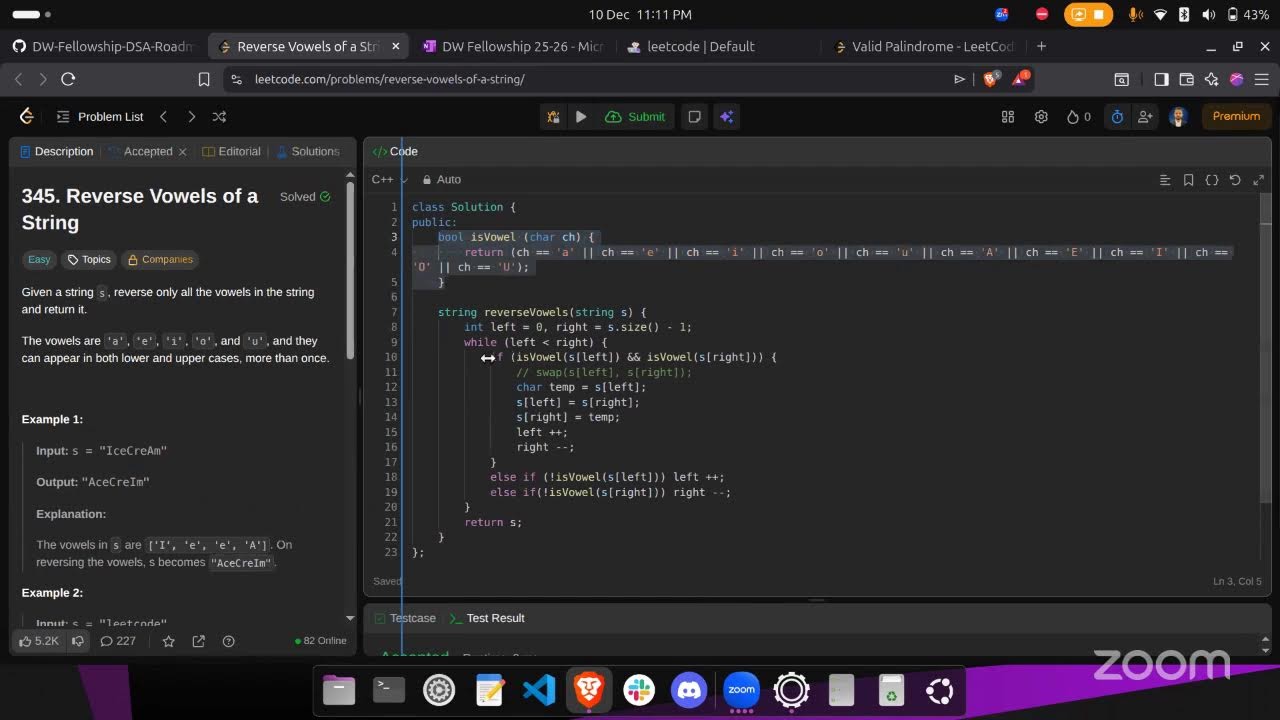Viewport: 1280px width, 720px height.
Task: Click the editor bookmark icon
Action: [x=1188, y=180]
